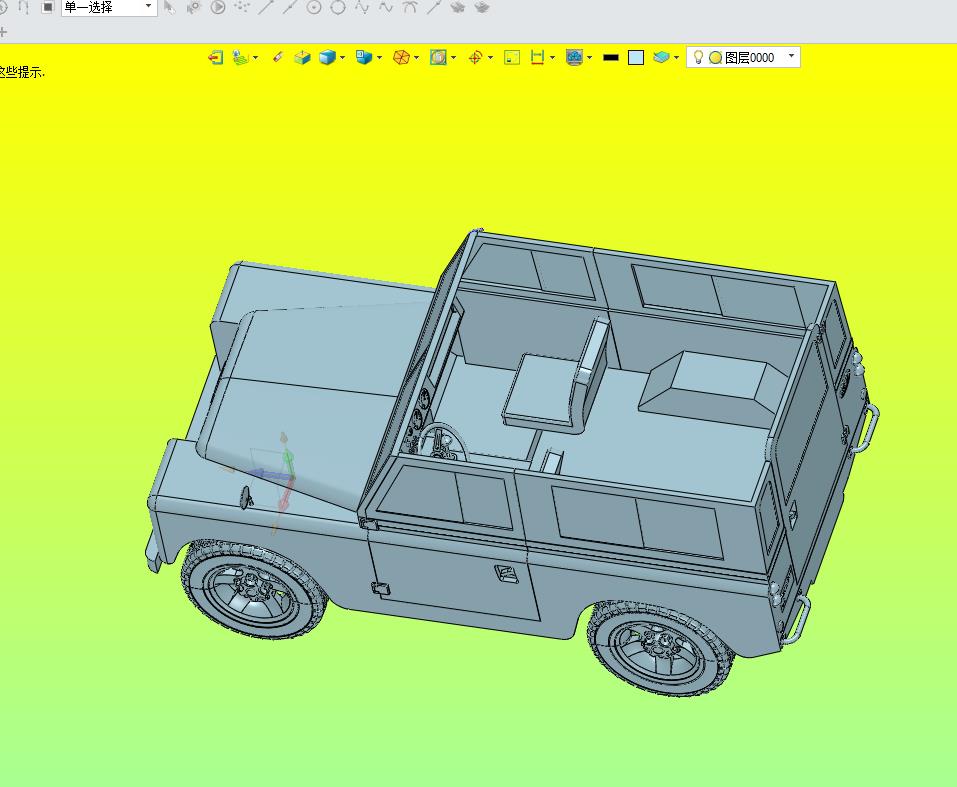The image size is (957, 787).
Task: Click the sketch plane icon
Action: tap(240, 57)
